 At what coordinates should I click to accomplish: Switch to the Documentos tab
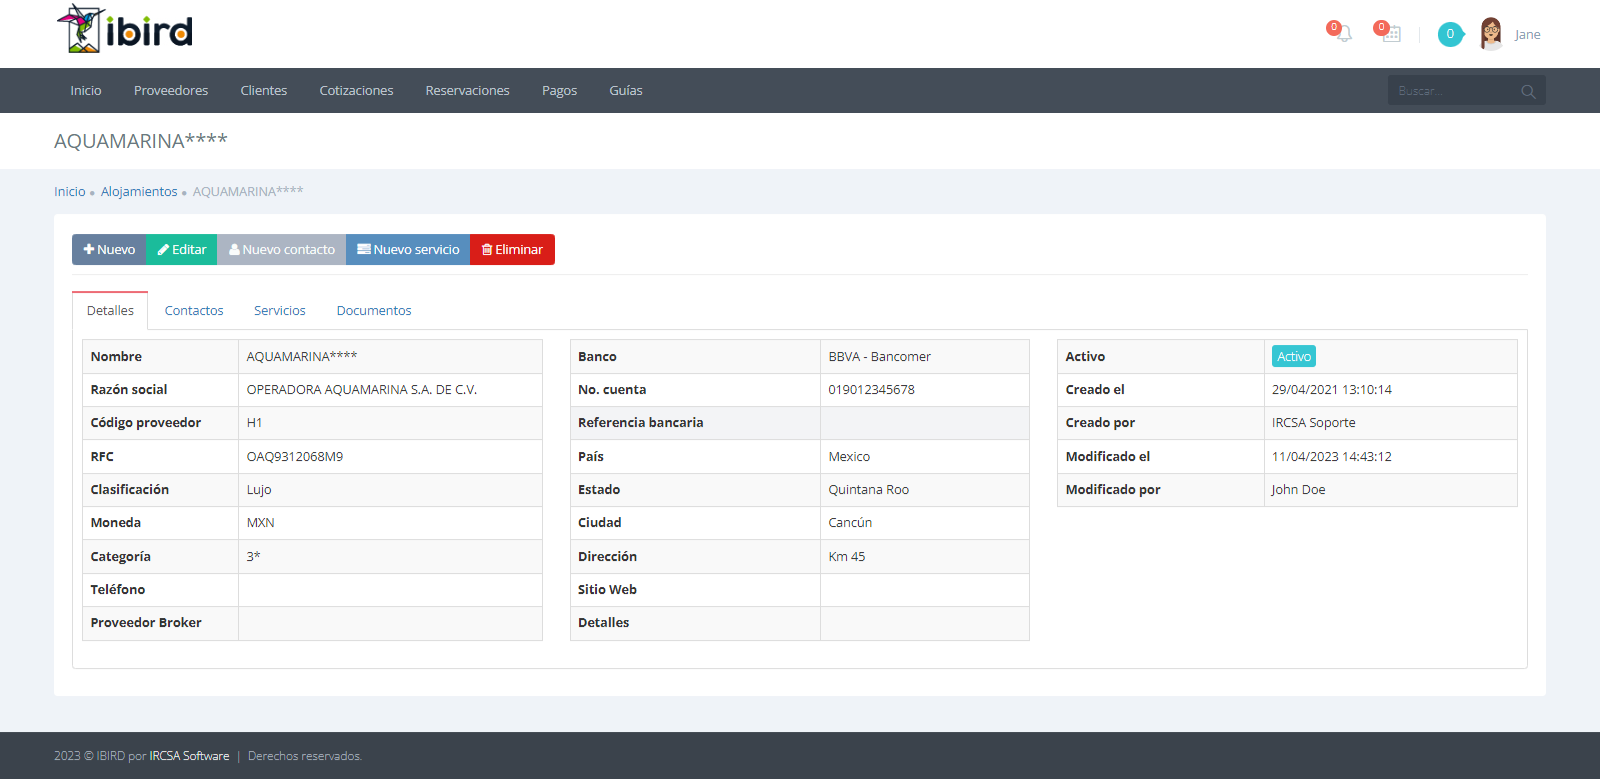click(374, 310)
